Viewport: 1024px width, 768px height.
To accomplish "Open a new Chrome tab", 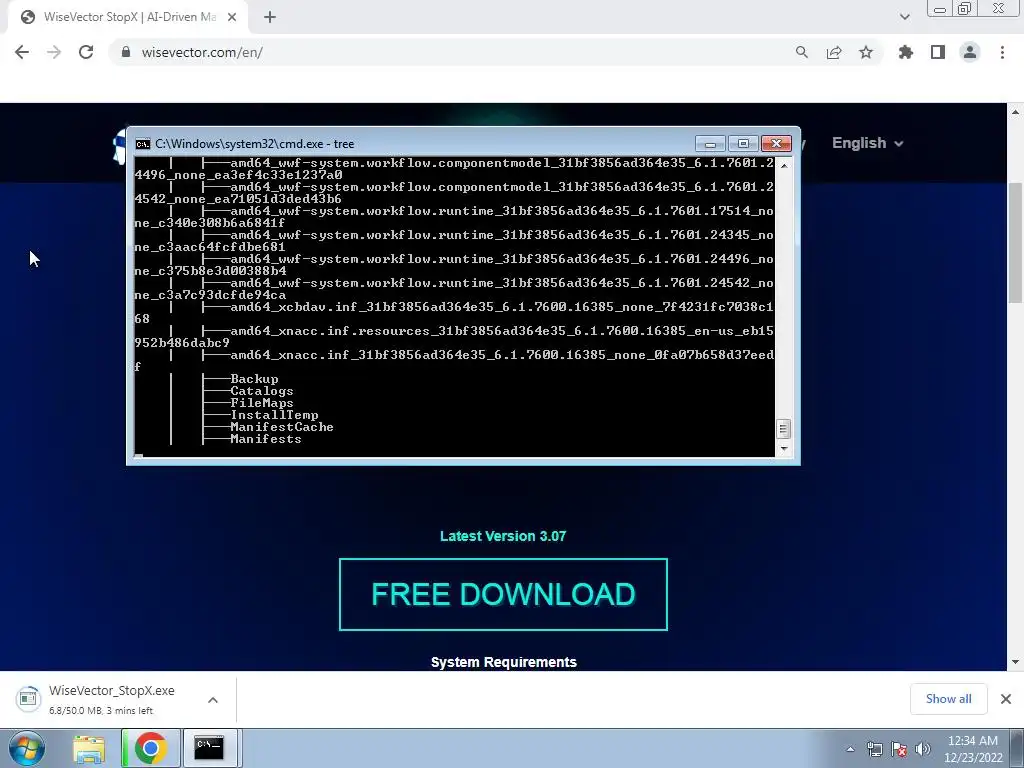I will [270, 17].
